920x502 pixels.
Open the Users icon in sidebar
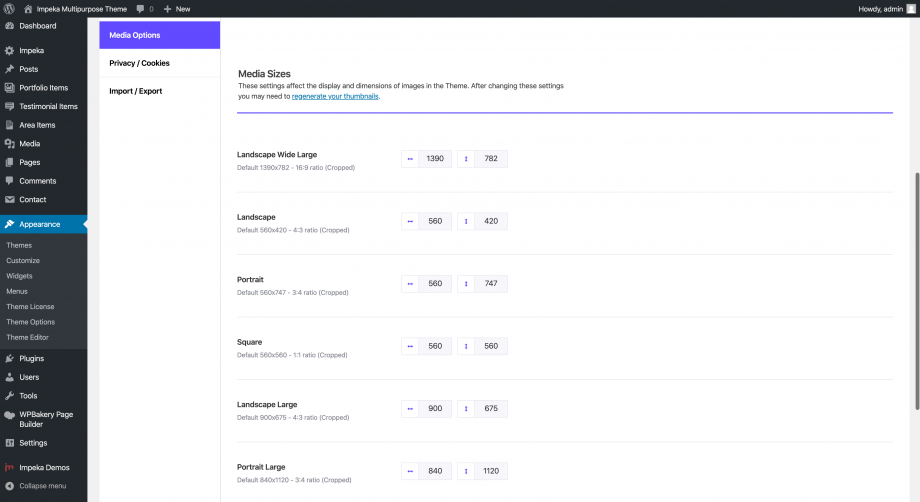pyautogui.click(x=9, y=377)
